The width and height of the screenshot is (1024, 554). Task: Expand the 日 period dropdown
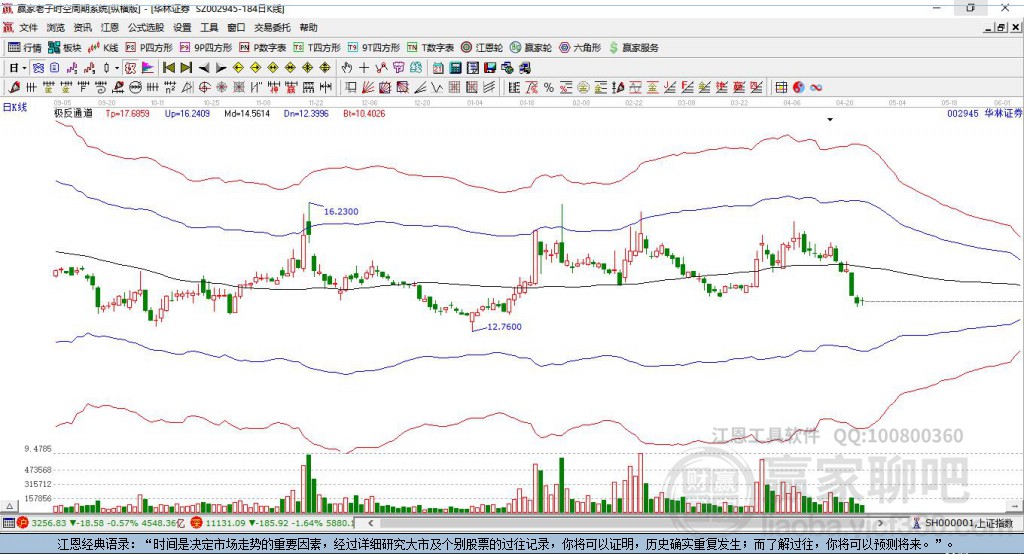pos(24,68)
